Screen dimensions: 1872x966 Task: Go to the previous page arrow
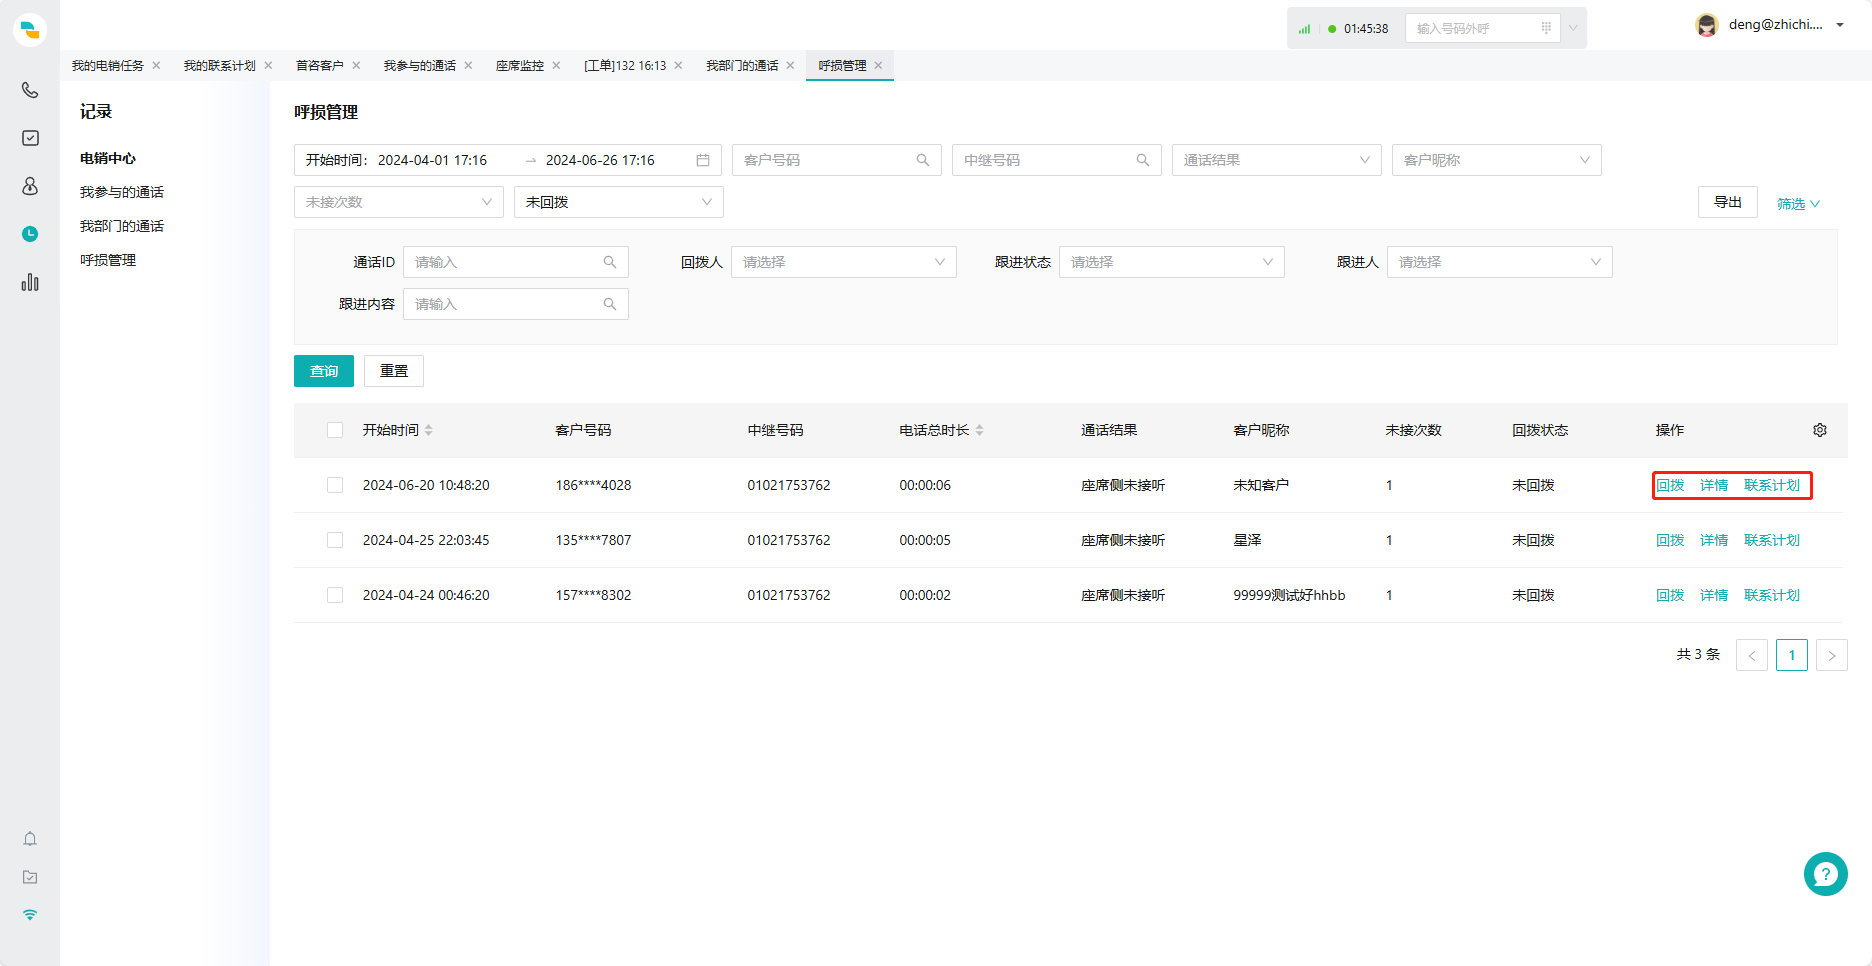pos(1752,655)
